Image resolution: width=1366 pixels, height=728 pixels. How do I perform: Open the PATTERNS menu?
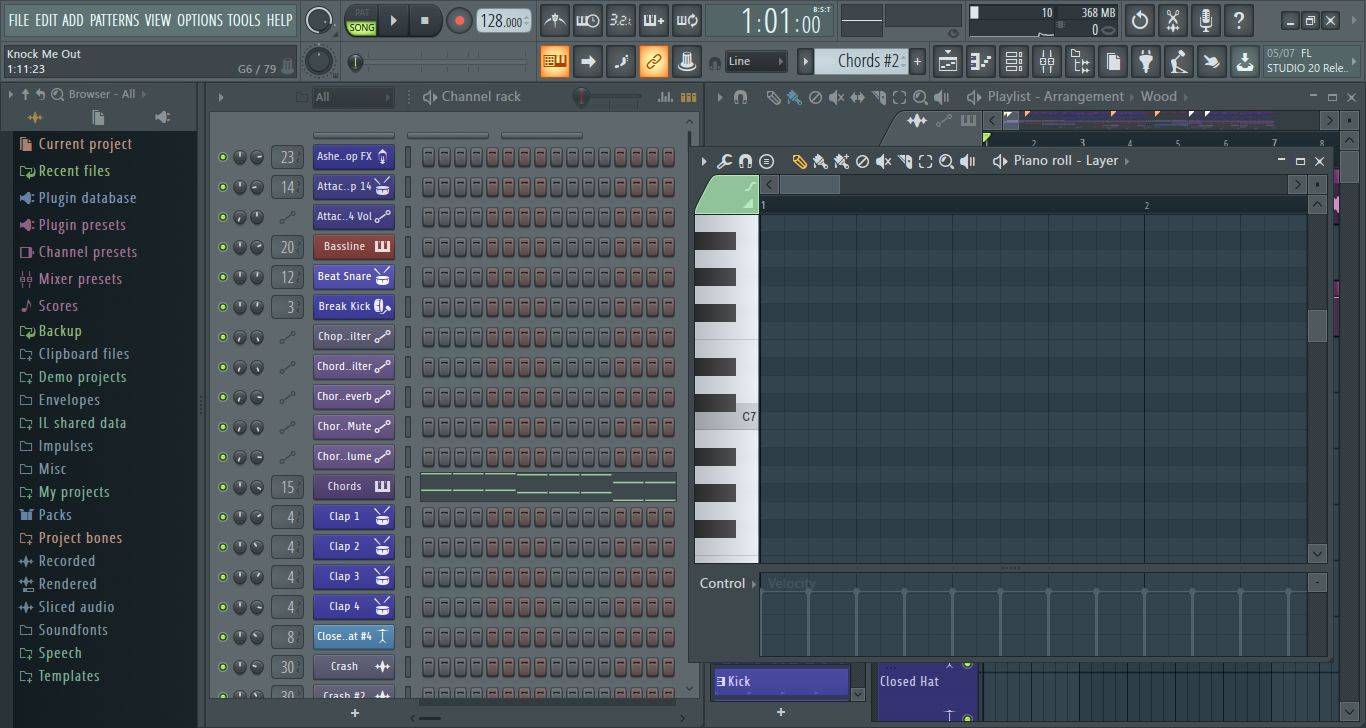pyautogui.click(x=115, y=19)
